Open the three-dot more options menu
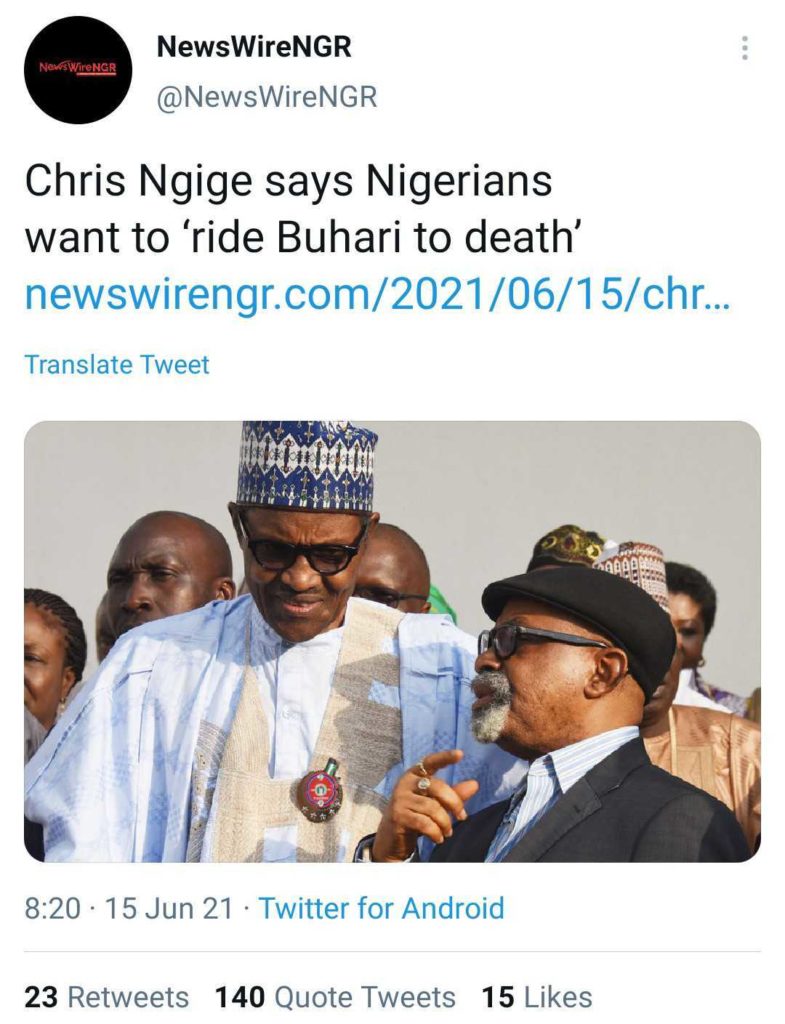The height and width of the screenshot is (1024, 785). point(744,48)
